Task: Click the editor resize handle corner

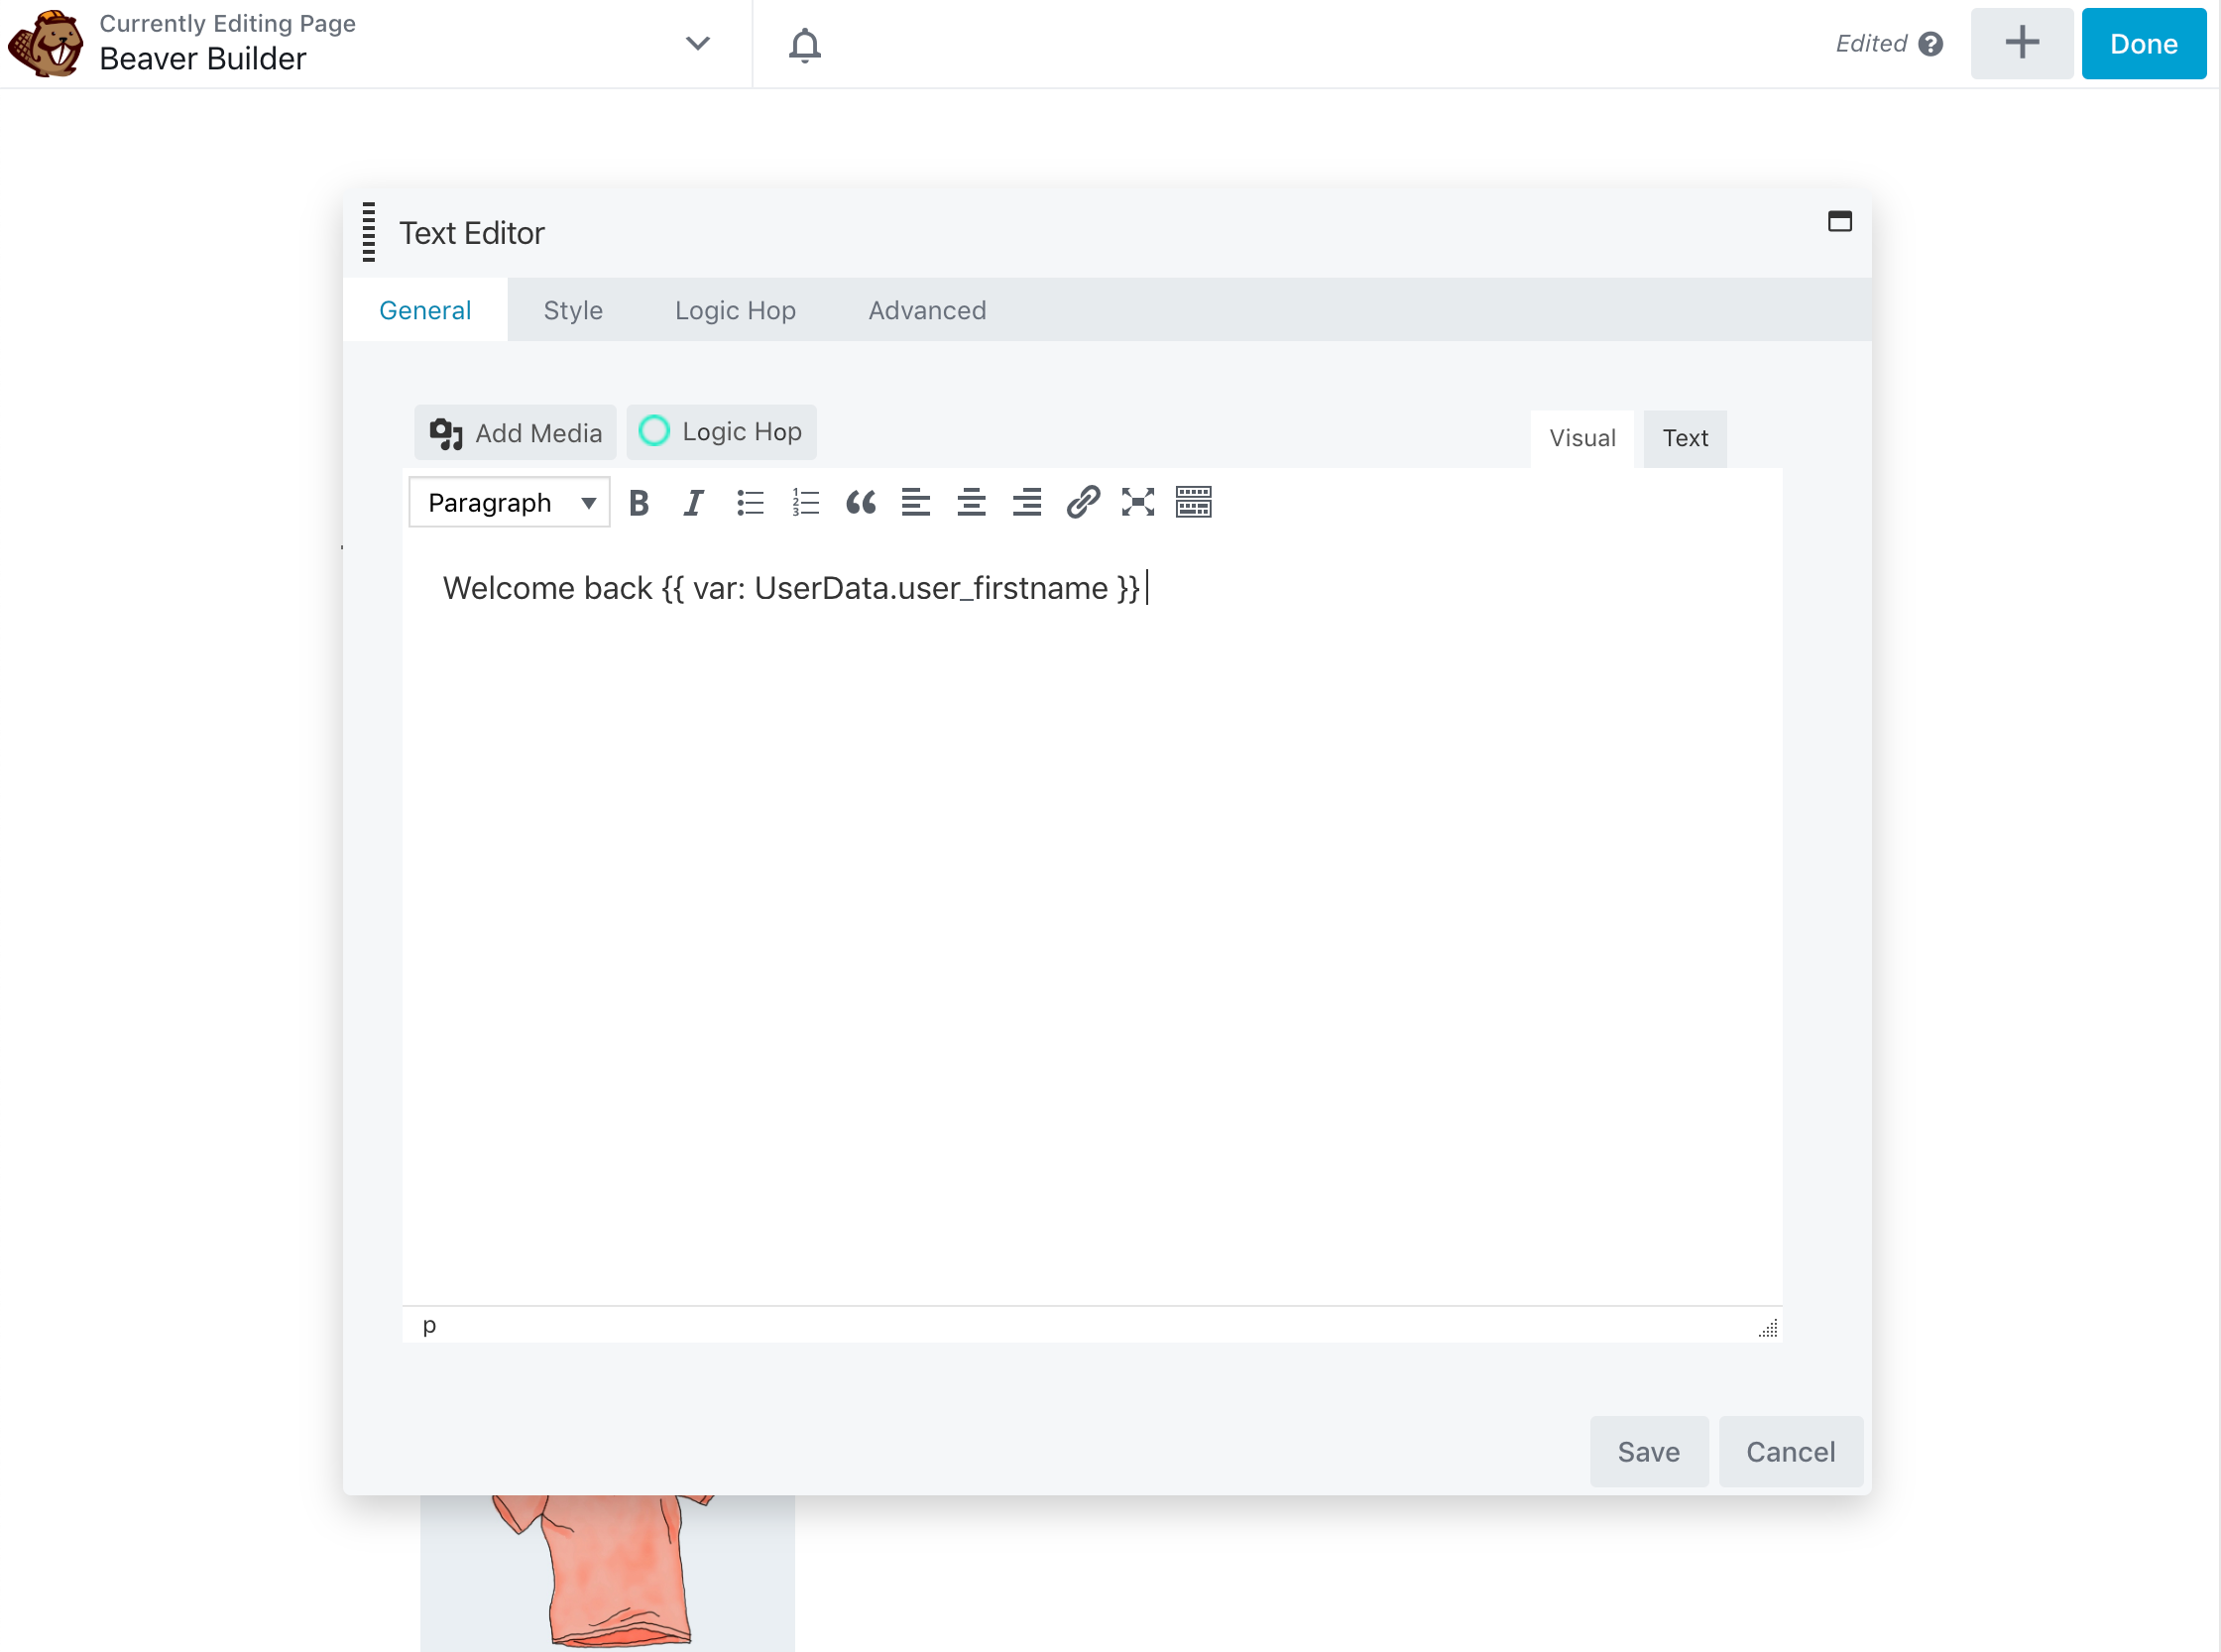Action: pos(1768,1328)
